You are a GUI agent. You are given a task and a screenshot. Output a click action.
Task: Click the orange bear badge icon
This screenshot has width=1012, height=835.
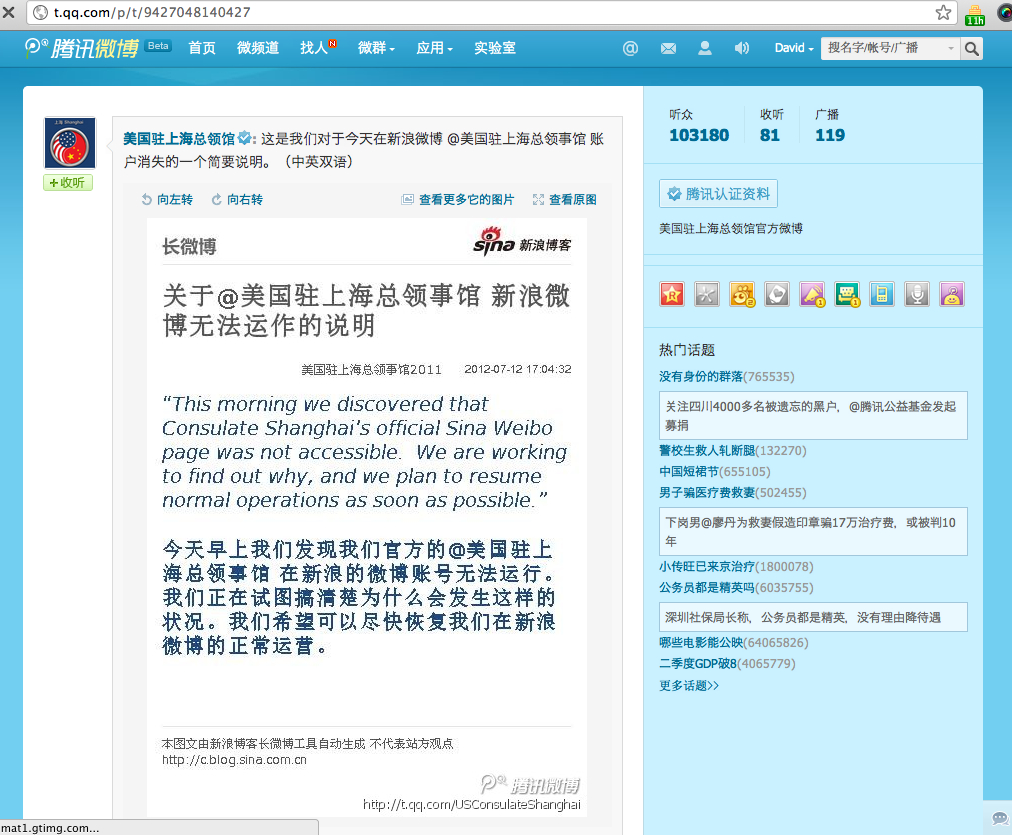pos(742,294)
